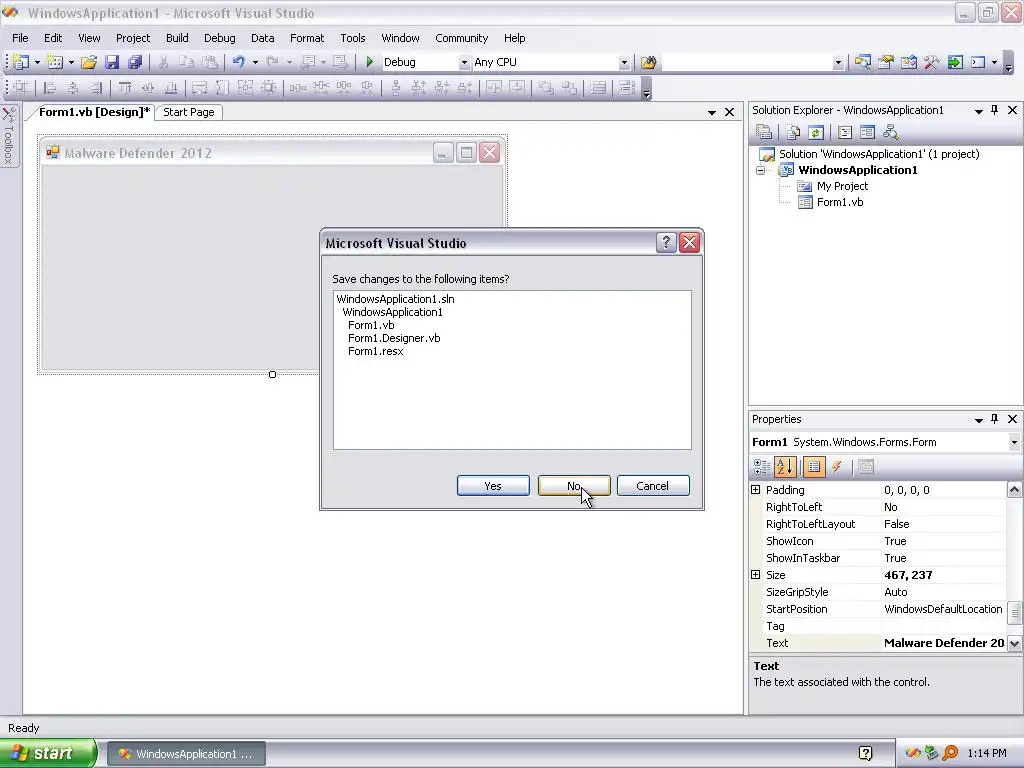Select My Project in Solution Explorer
This screenshot has width=1024, height=768.
(842, 186)
